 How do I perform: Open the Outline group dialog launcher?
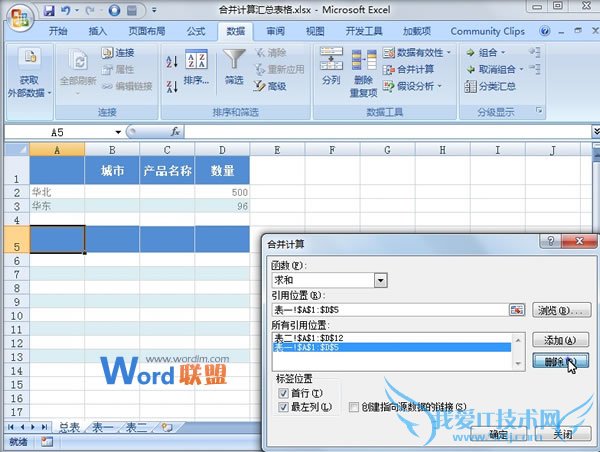coord(539,111)
